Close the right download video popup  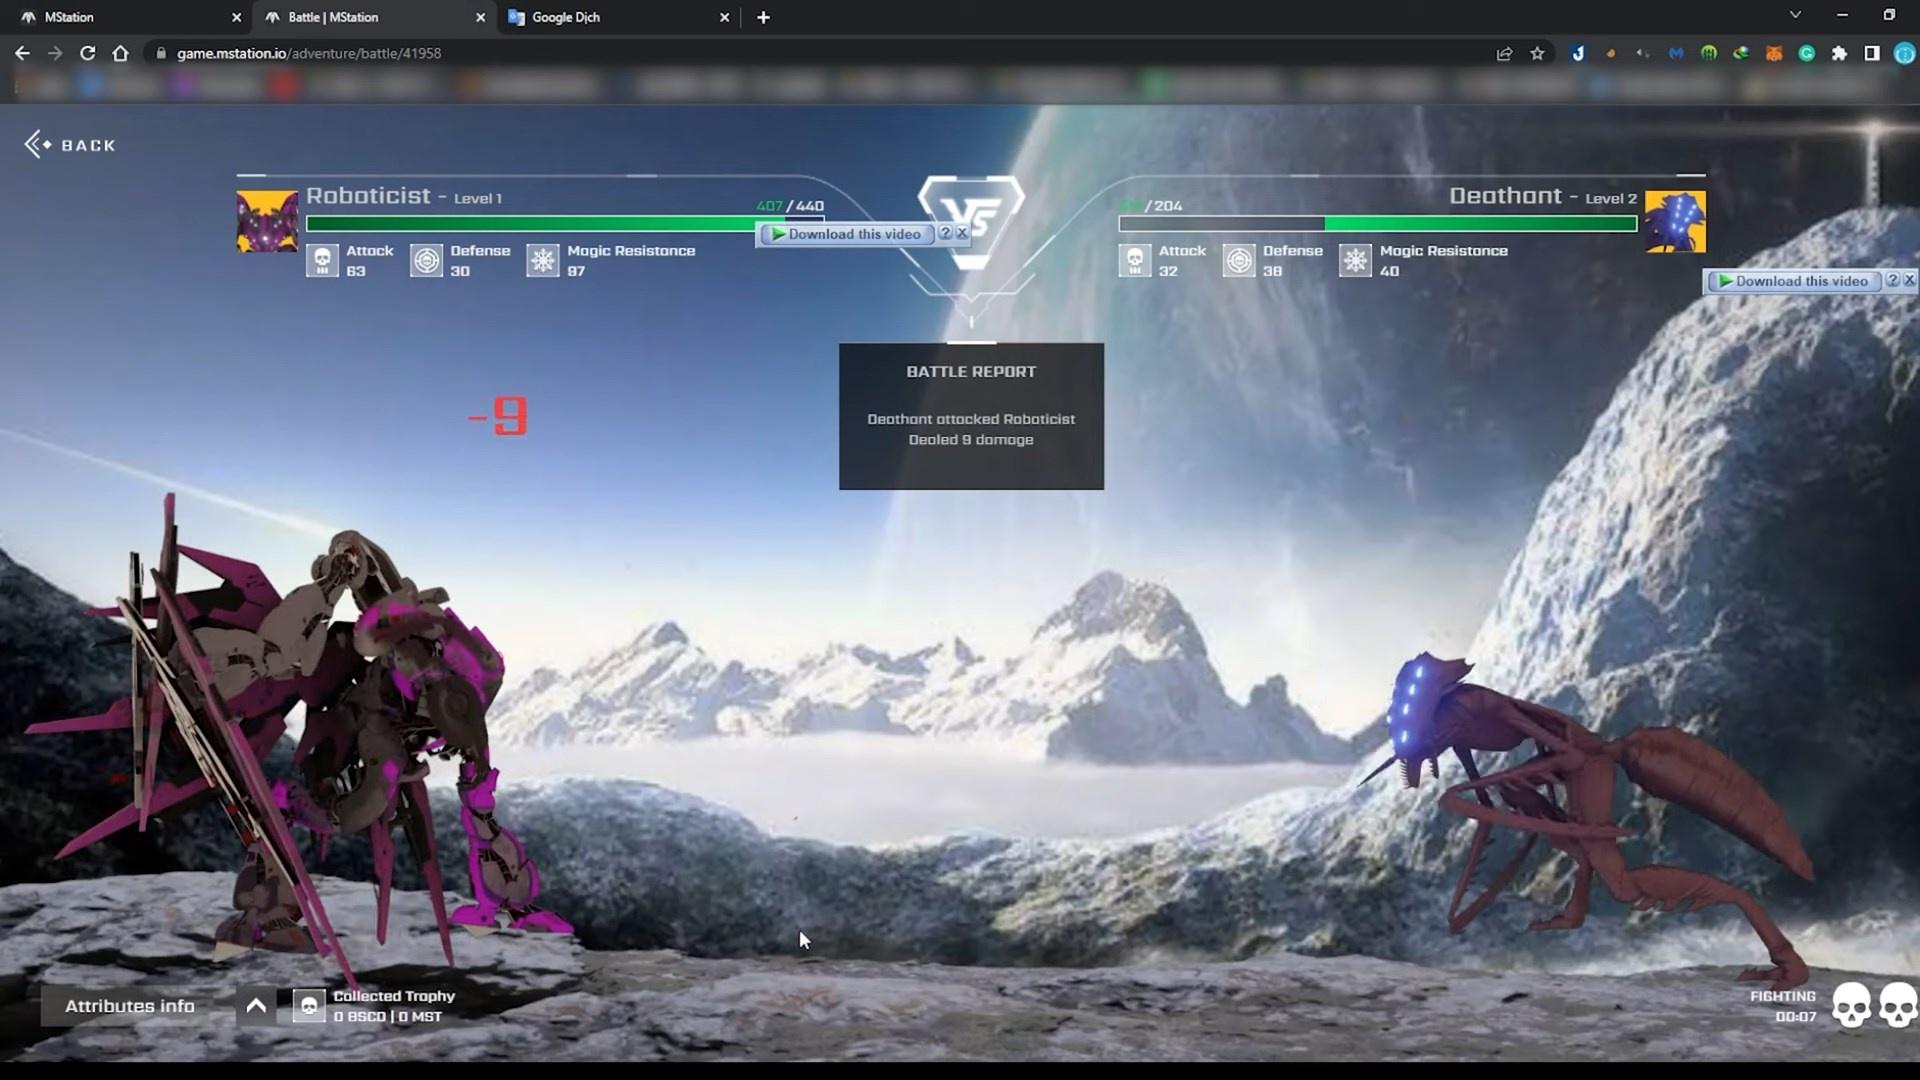coord(1909,281)
